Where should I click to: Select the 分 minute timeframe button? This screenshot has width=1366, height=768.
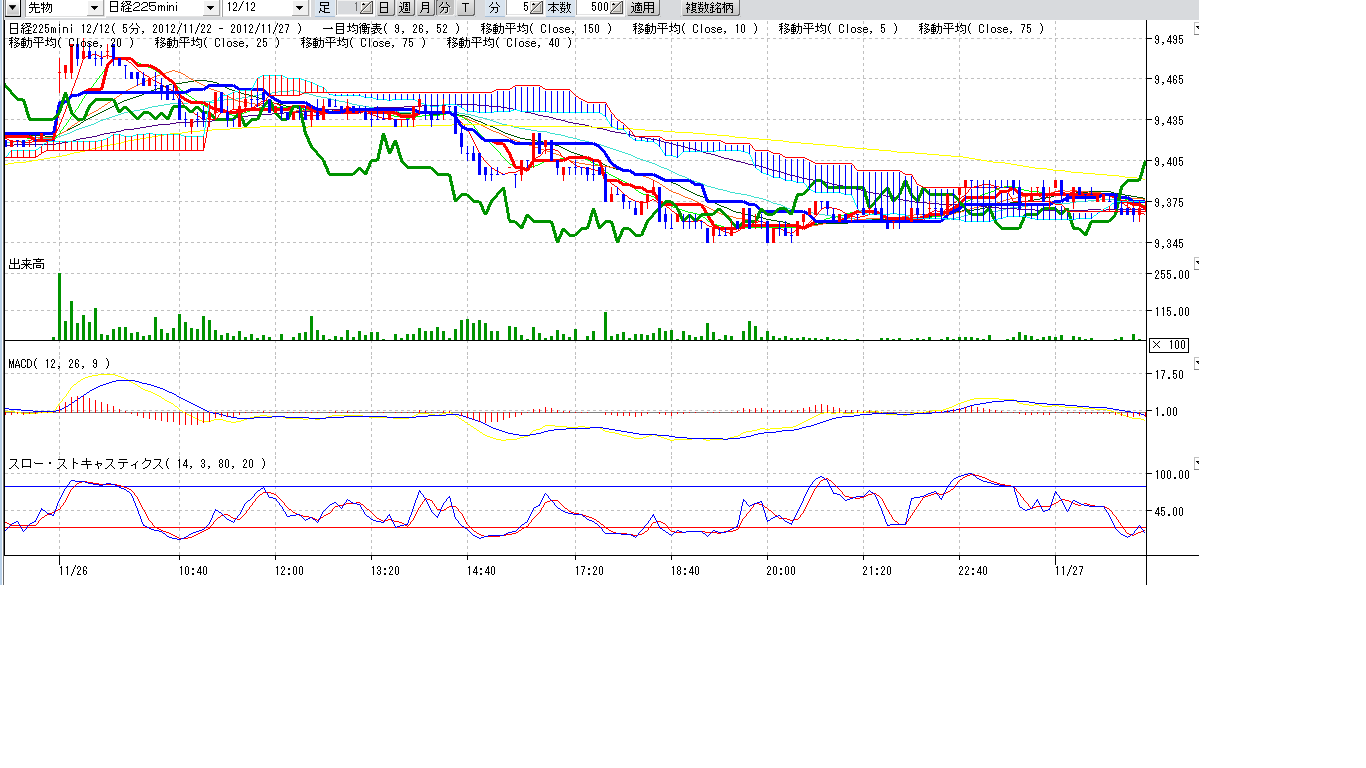point(445,8)
